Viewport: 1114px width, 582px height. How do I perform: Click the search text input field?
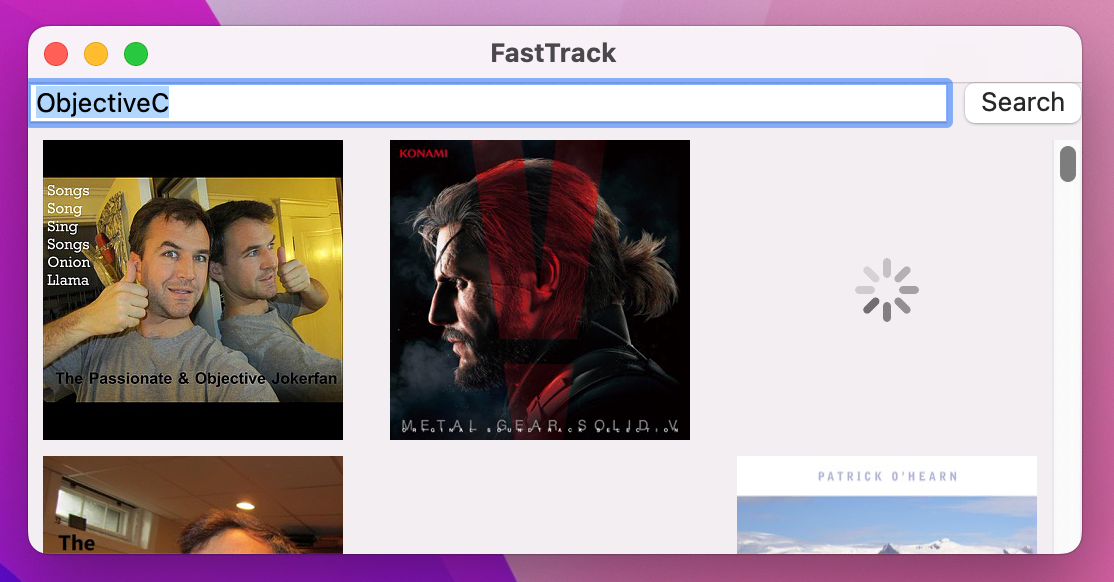pyautogui.click(x=490, y=102)
